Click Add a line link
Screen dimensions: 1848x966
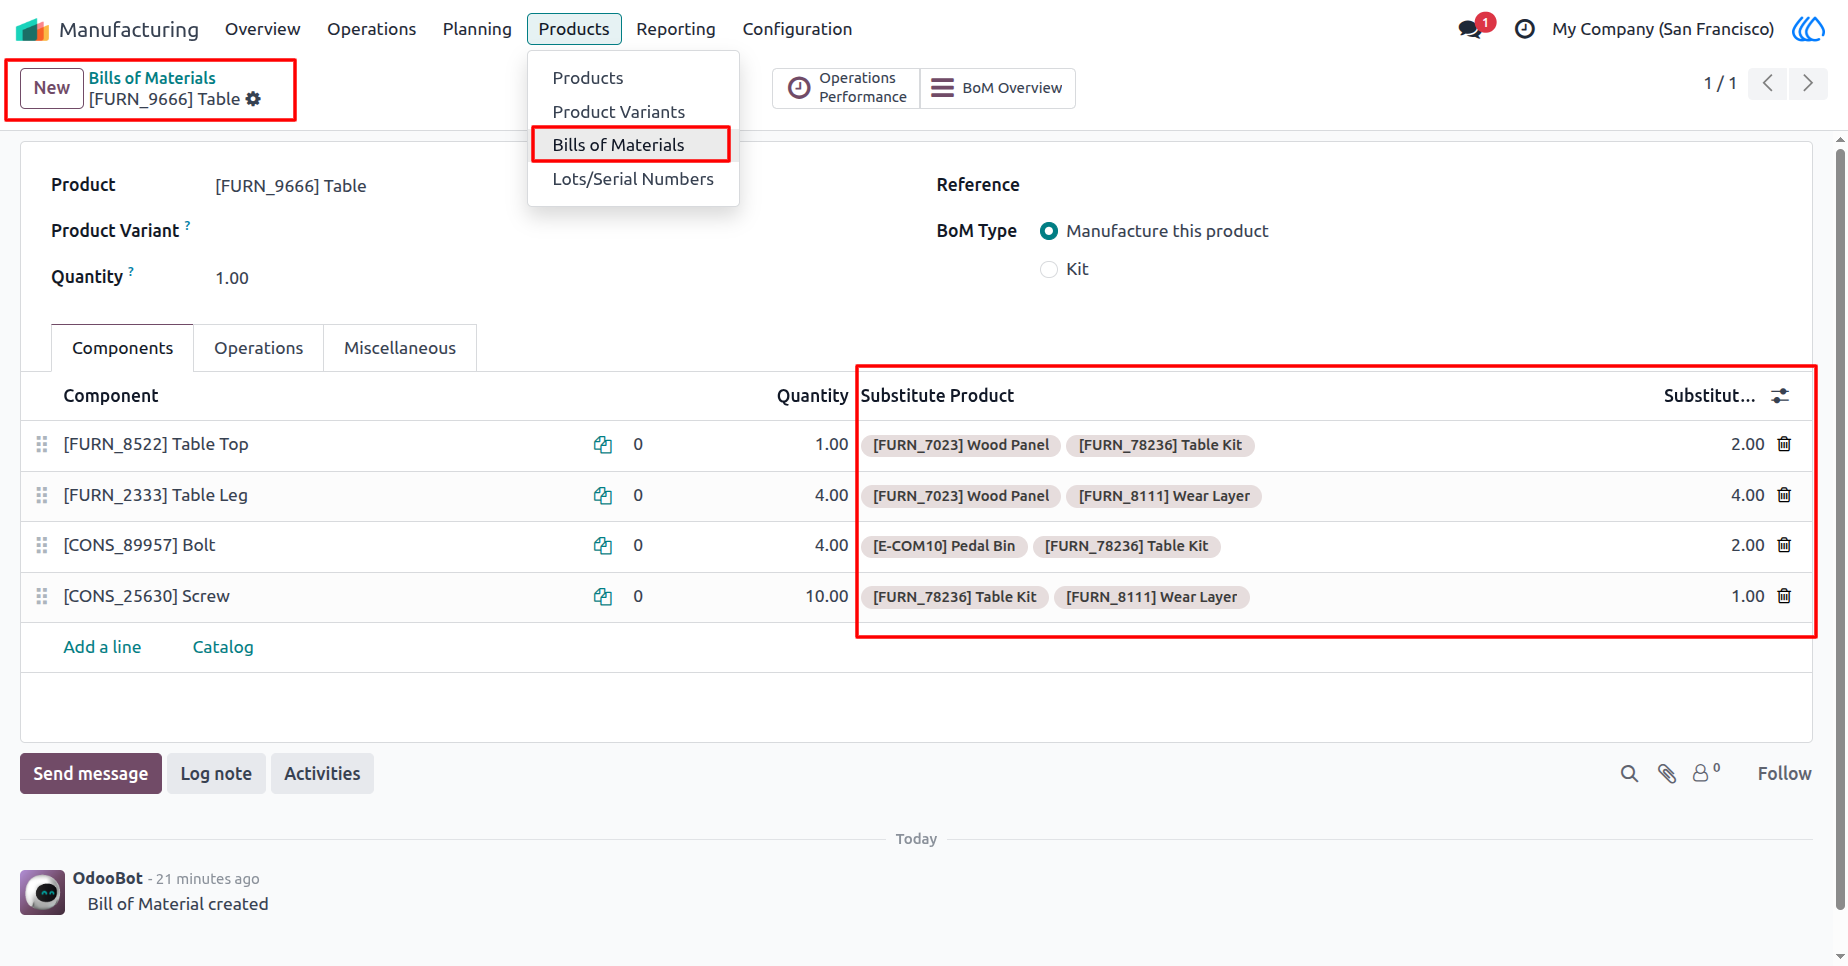click(x=102, y=647)
